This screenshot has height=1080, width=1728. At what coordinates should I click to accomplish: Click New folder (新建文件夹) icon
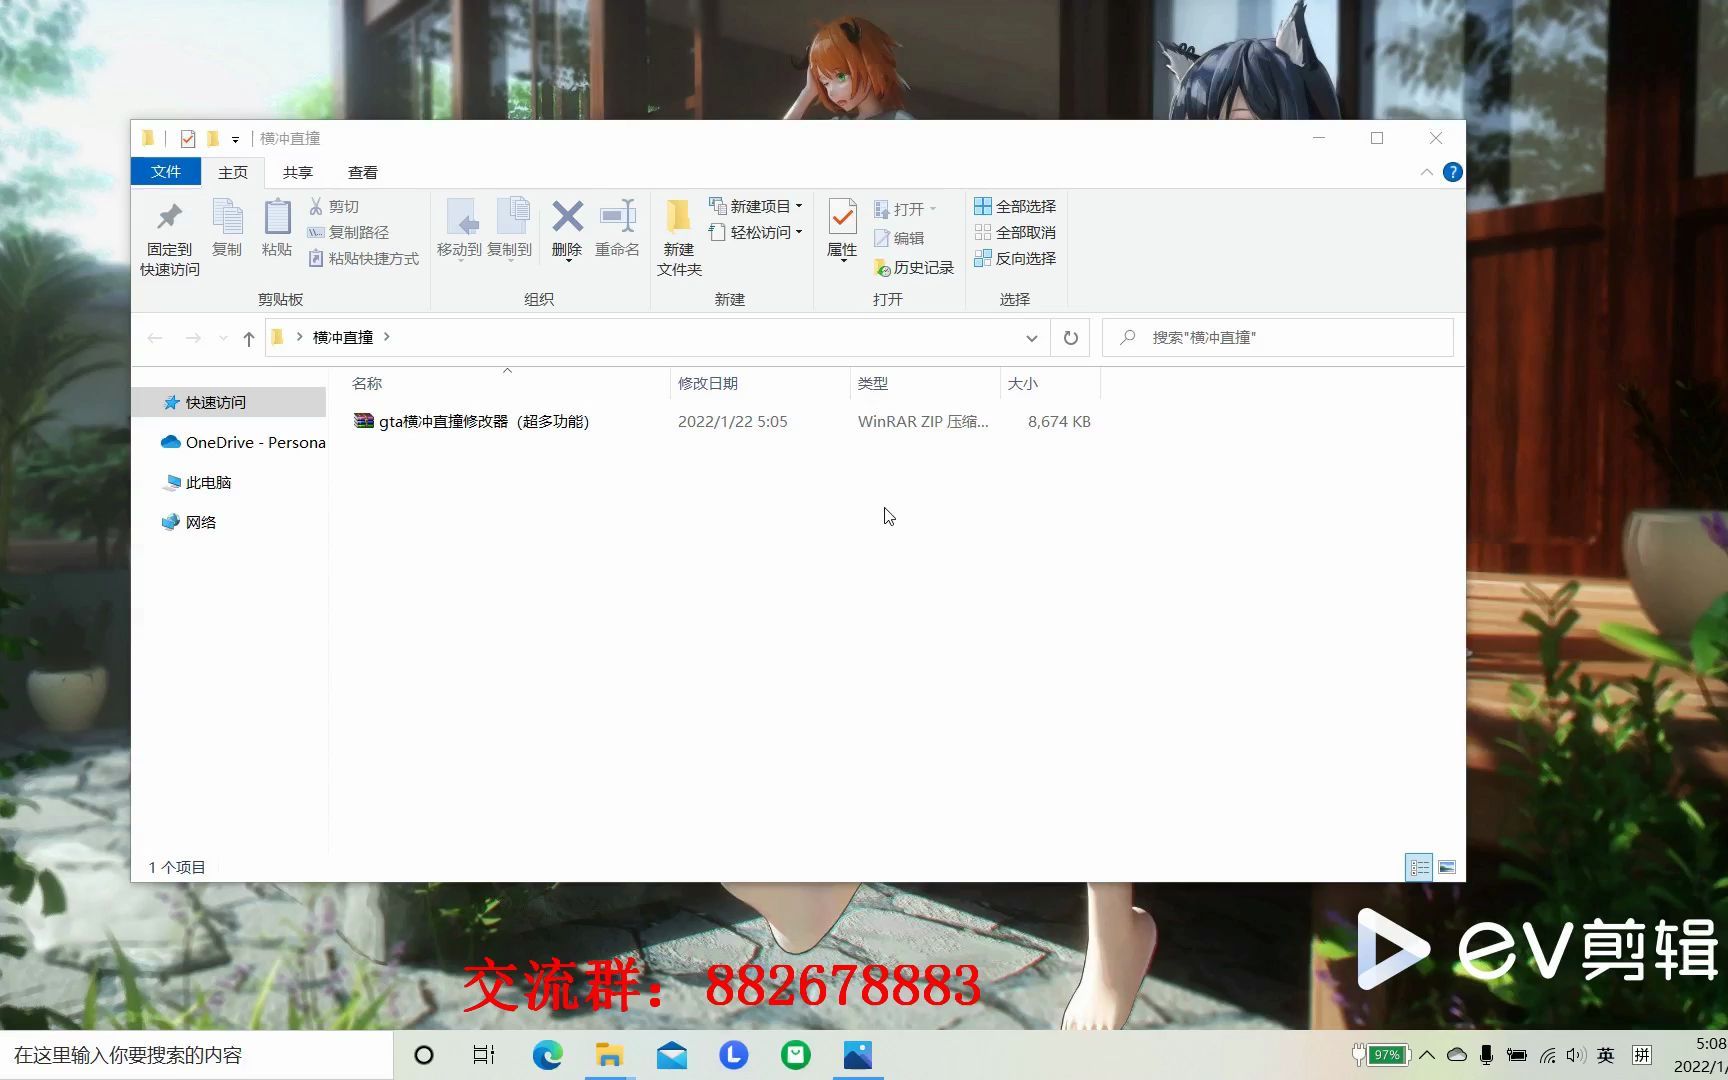click(679, 216)
